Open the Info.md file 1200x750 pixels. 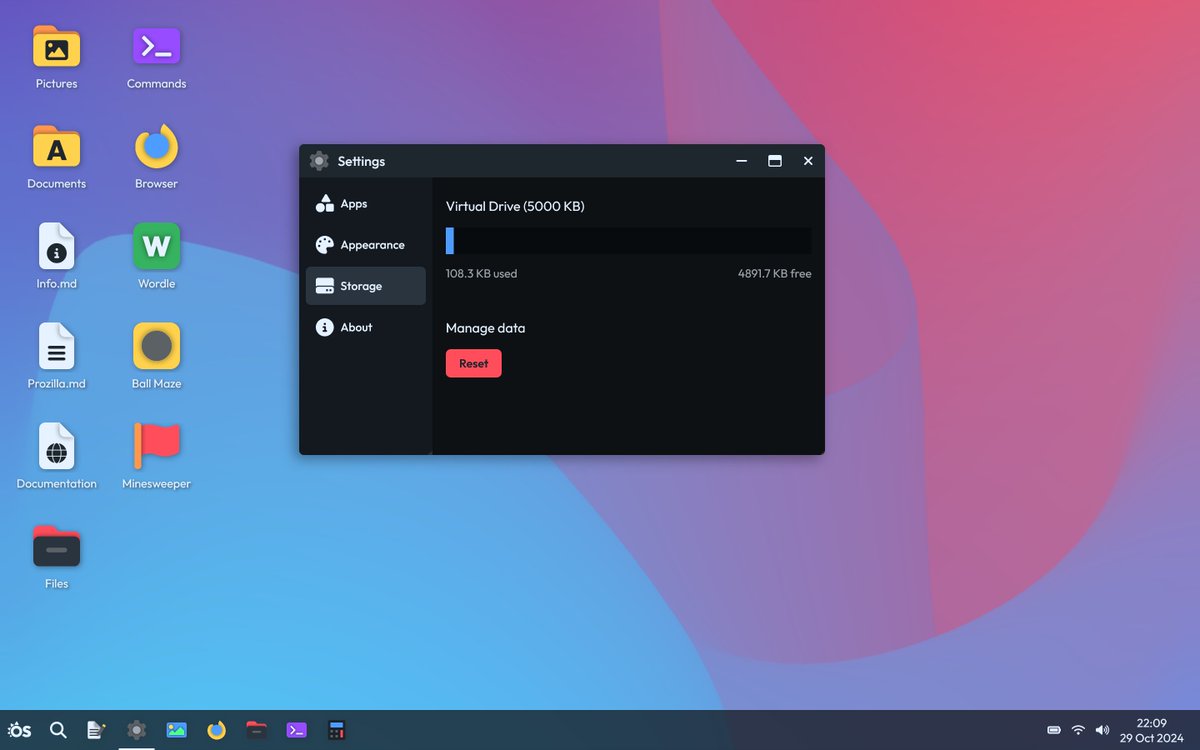(x=56, y=247)
